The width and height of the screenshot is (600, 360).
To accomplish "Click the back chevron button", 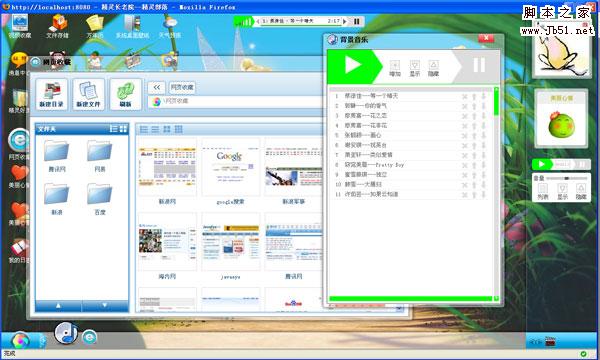I will (157, 88).
